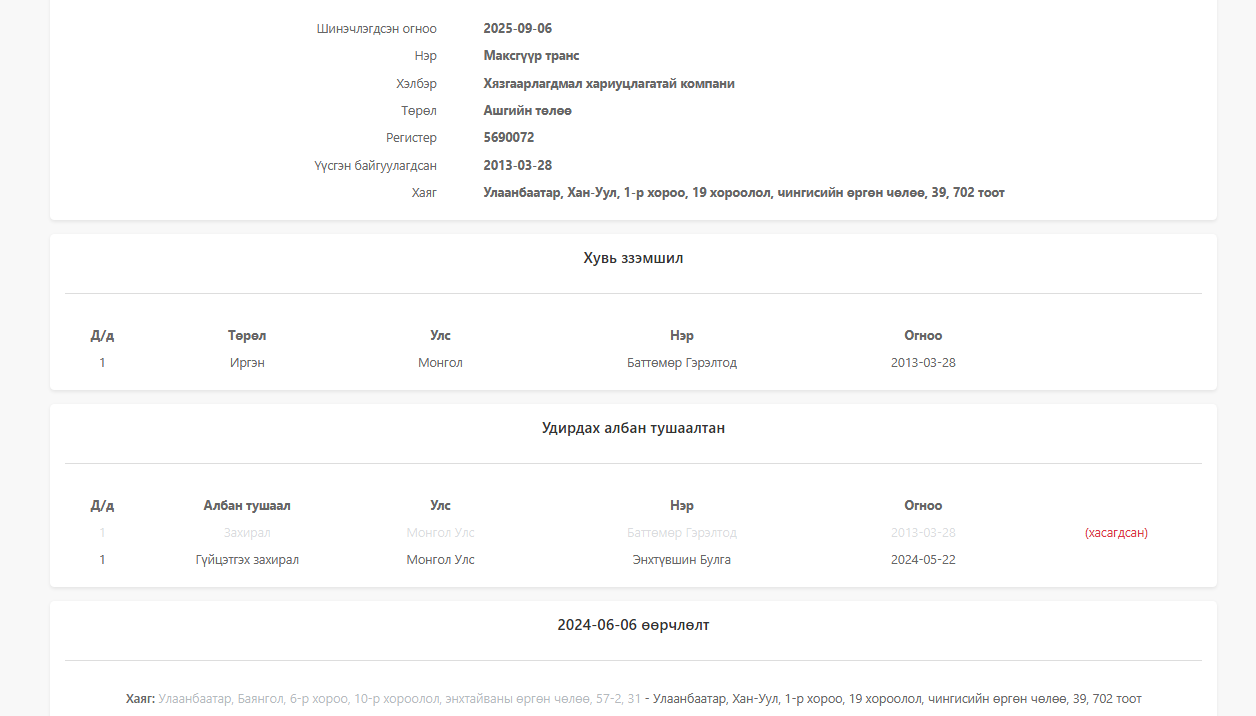Click the executive name Энхтүвшин Булга
Screen dimensions: 1256x716
click(x=681, y=560)
